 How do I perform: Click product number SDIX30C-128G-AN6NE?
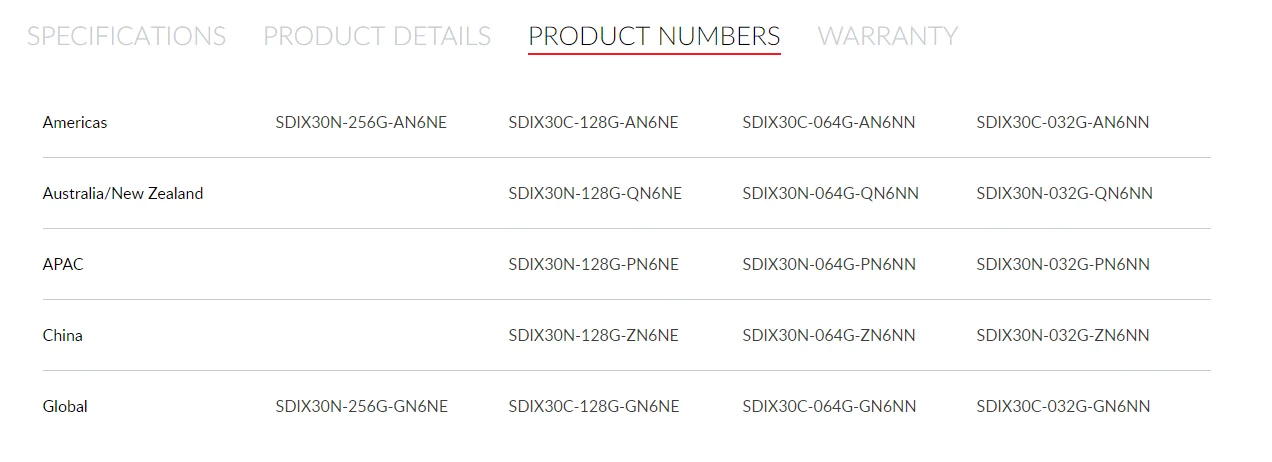tap(593, 122)
